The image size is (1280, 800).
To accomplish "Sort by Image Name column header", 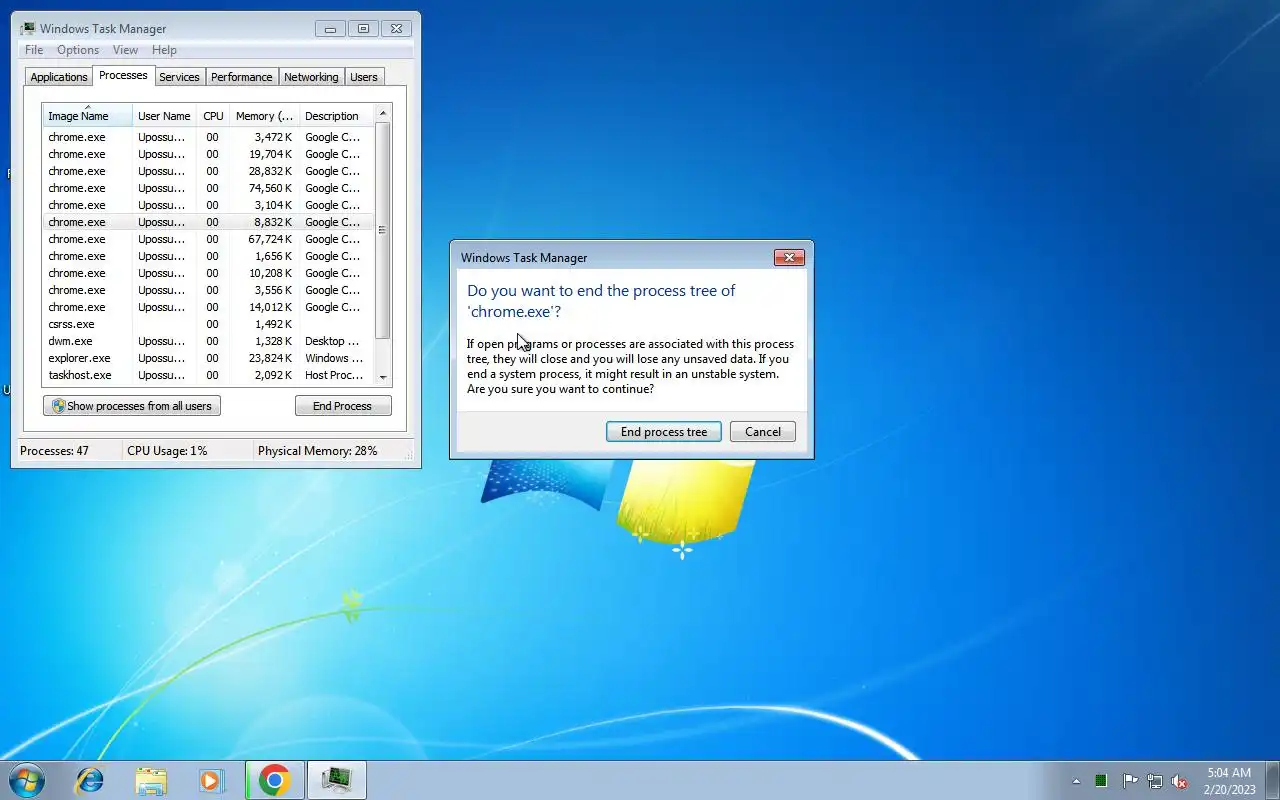I will (x=87, y=115).
